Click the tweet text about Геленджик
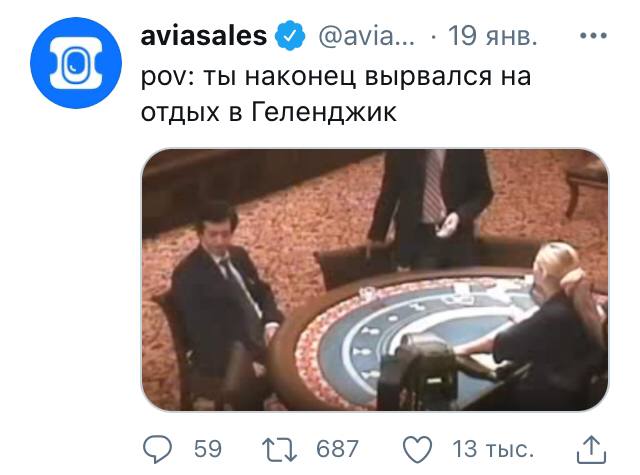The width and height of the screenshot is (640, 475). [x=336, y=94]
